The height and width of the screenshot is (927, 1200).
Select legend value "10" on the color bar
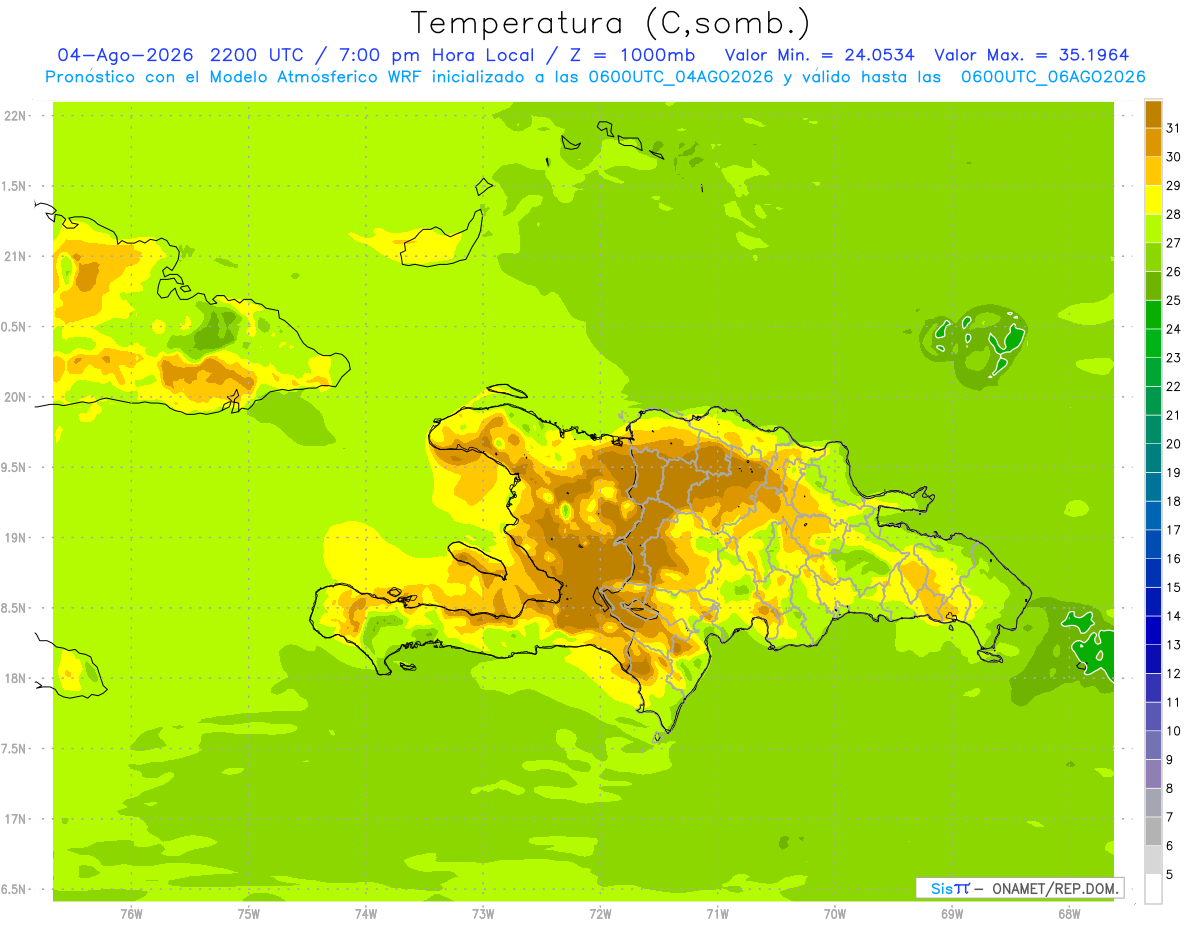pyautogui.click(x=1173, y=731)
